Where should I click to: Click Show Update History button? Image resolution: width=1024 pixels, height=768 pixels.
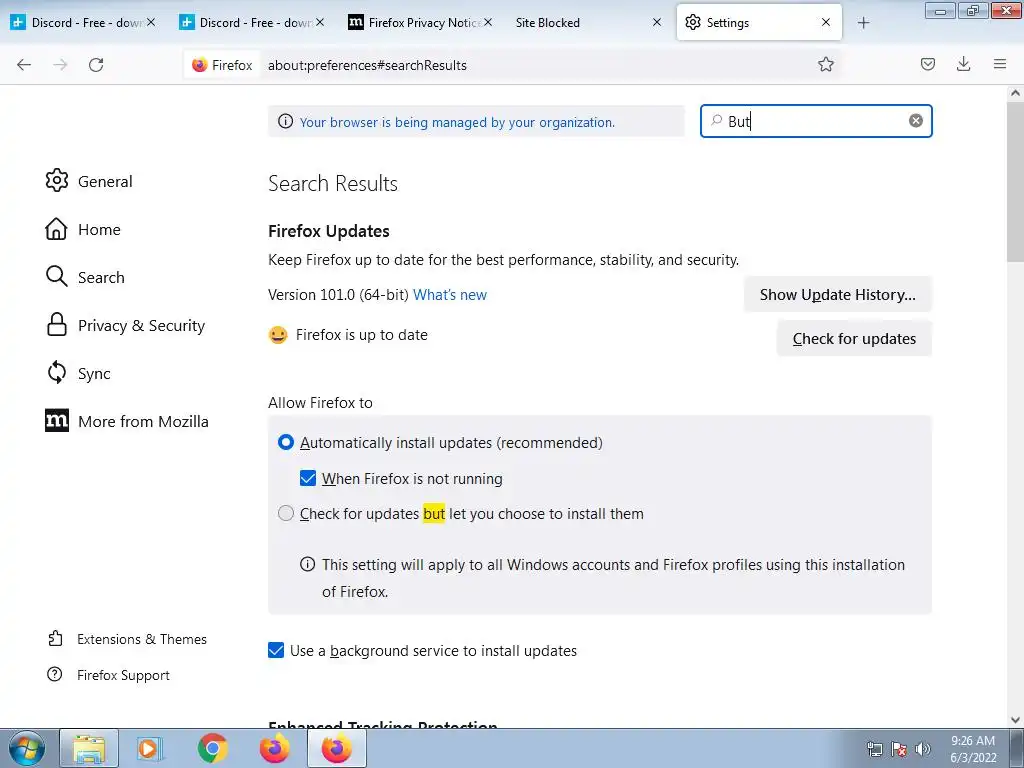click(x=837, y=295)
